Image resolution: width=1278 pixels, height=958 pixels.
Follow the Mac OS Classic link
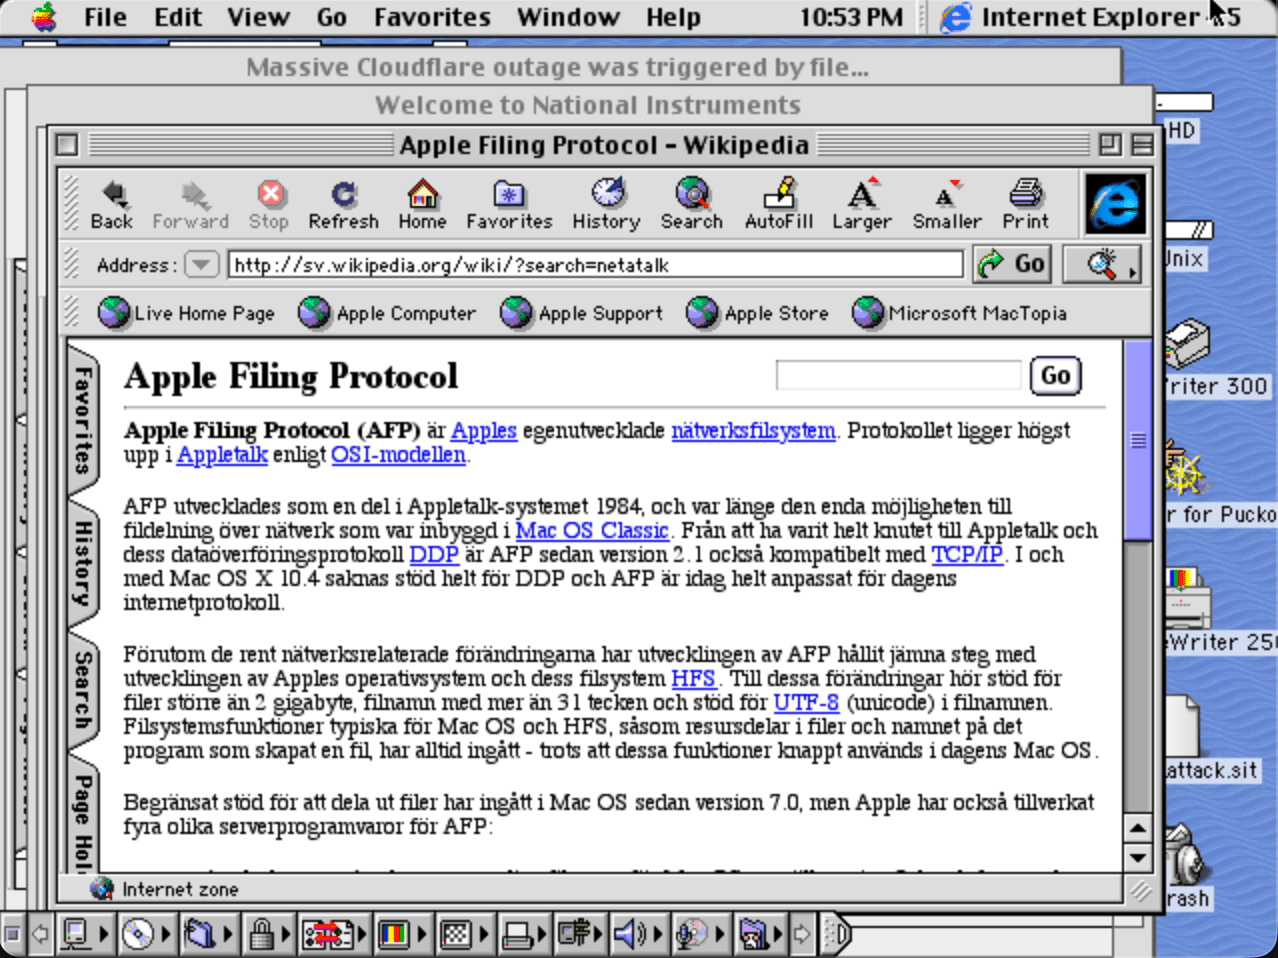pos(591,530)
